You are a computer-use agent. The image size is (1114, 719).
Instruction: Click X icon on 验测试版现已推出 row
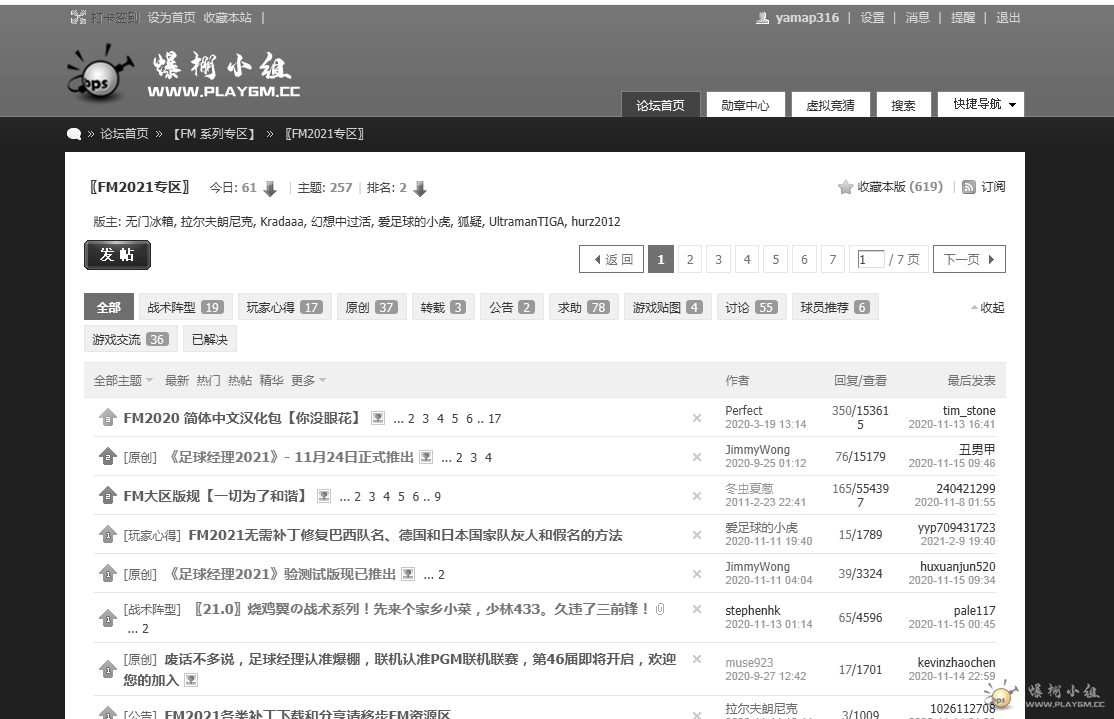(697, 574)
